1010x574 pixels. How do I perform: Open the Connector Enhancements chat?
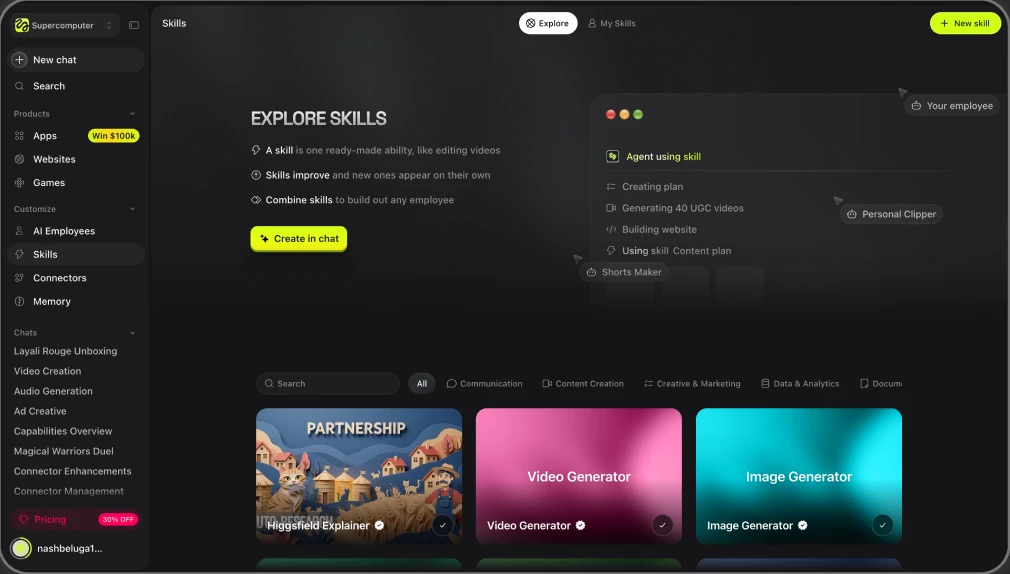point(73,471)
